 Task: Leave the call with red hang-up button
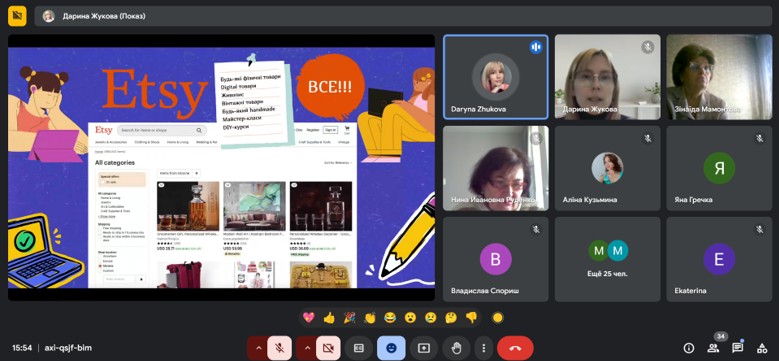515,348
